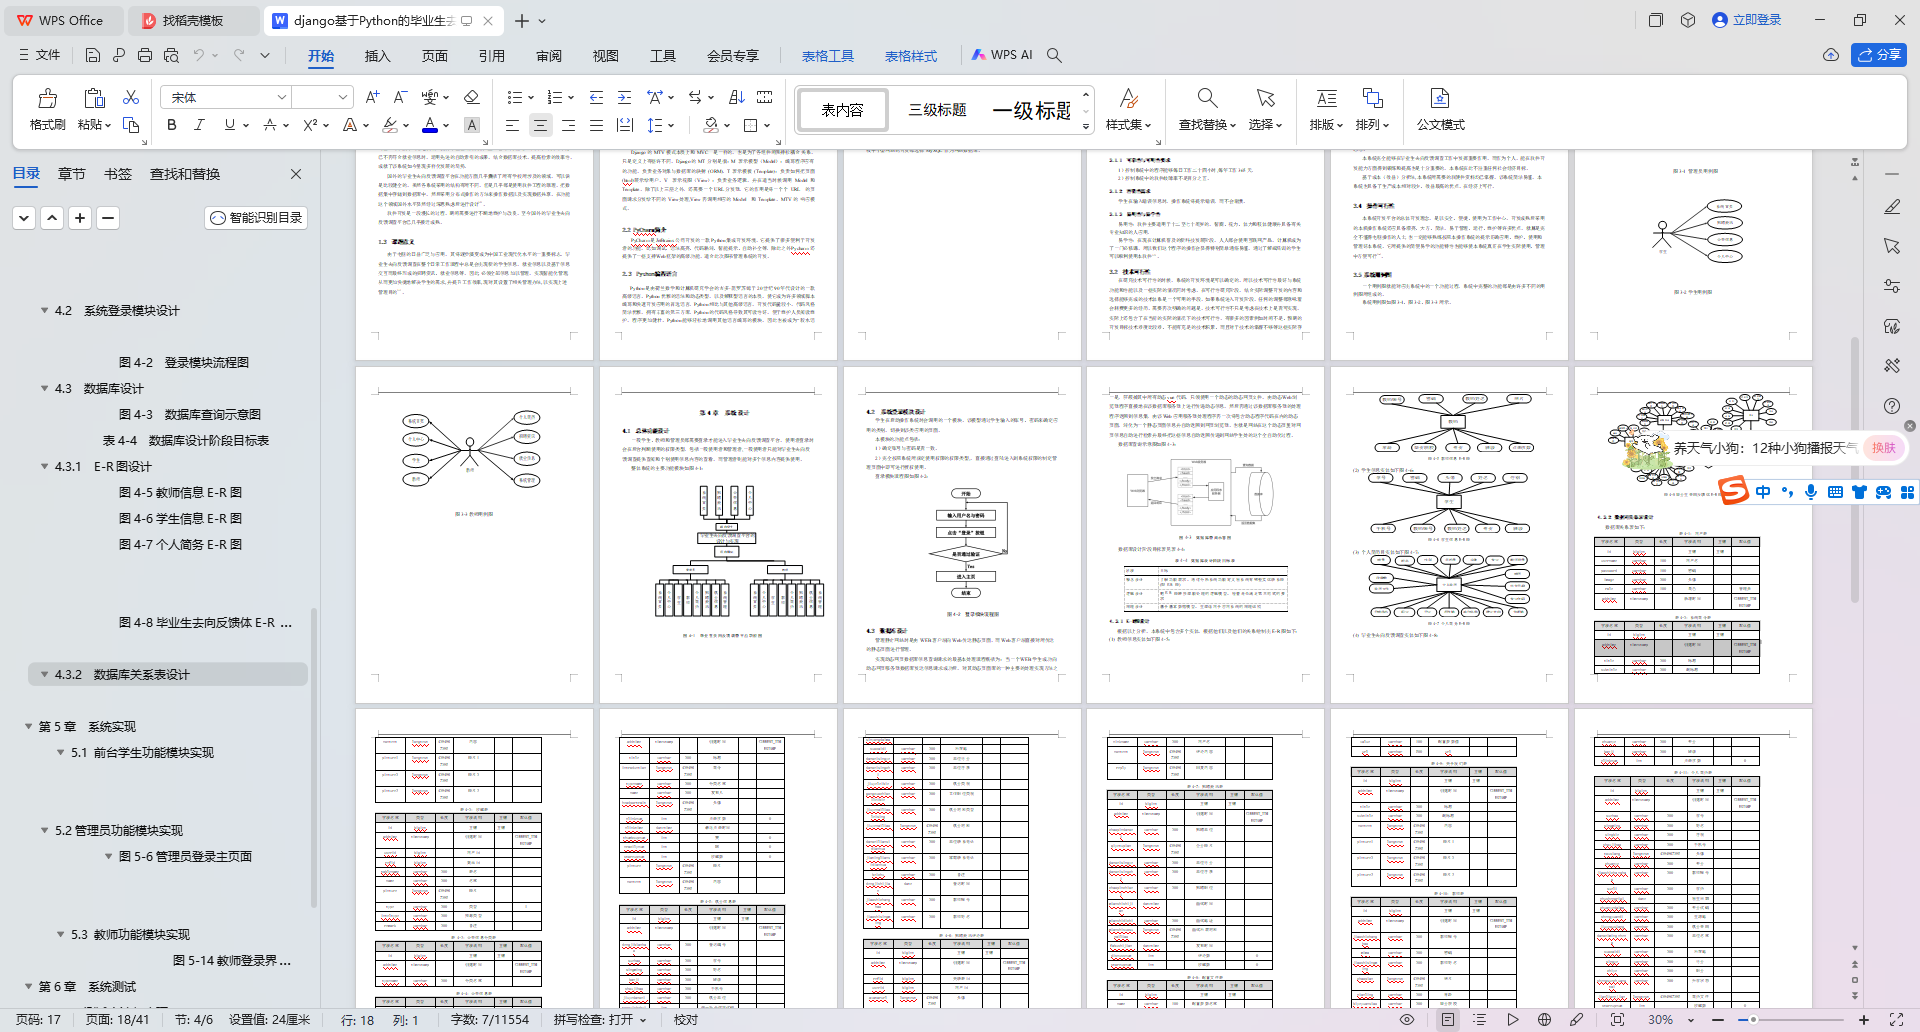Screen dimensions: 1920x1032
Task: Click the minus (demote) icon in the outline panel
Action: click(x=108, y=217)
